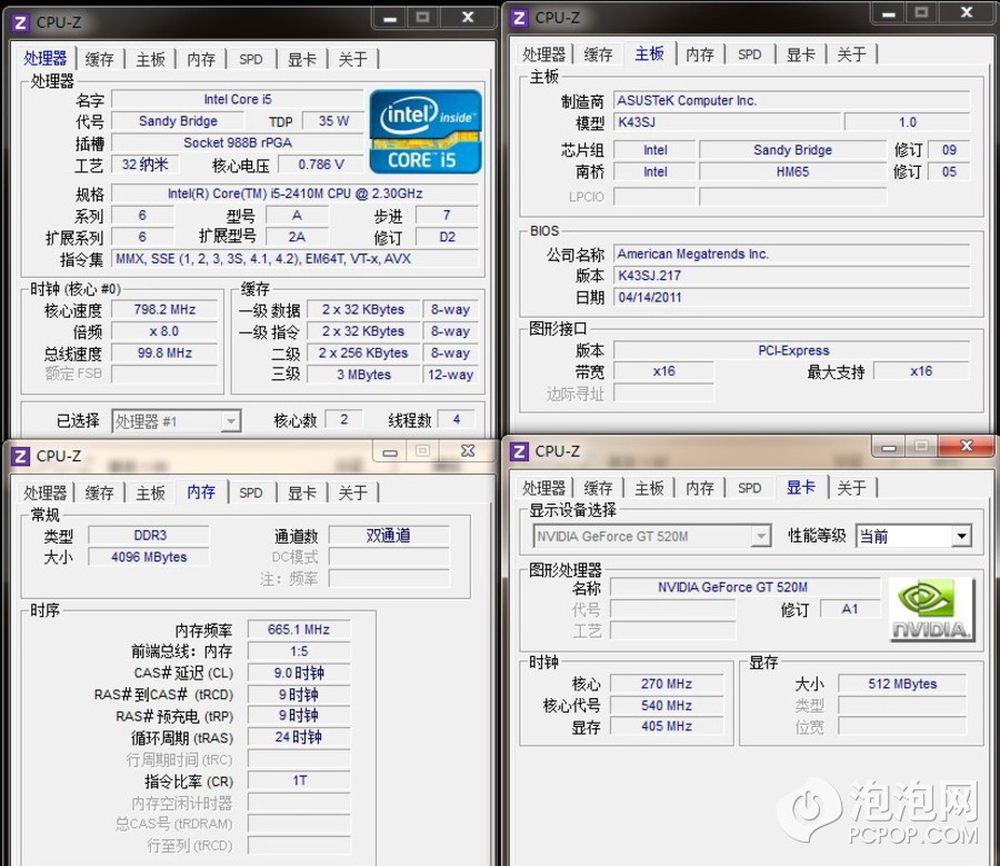Click the CPU-Z logo in the memory window title bar
Image resolution: width=1000 pixels, height=866 pixels.
20,456
